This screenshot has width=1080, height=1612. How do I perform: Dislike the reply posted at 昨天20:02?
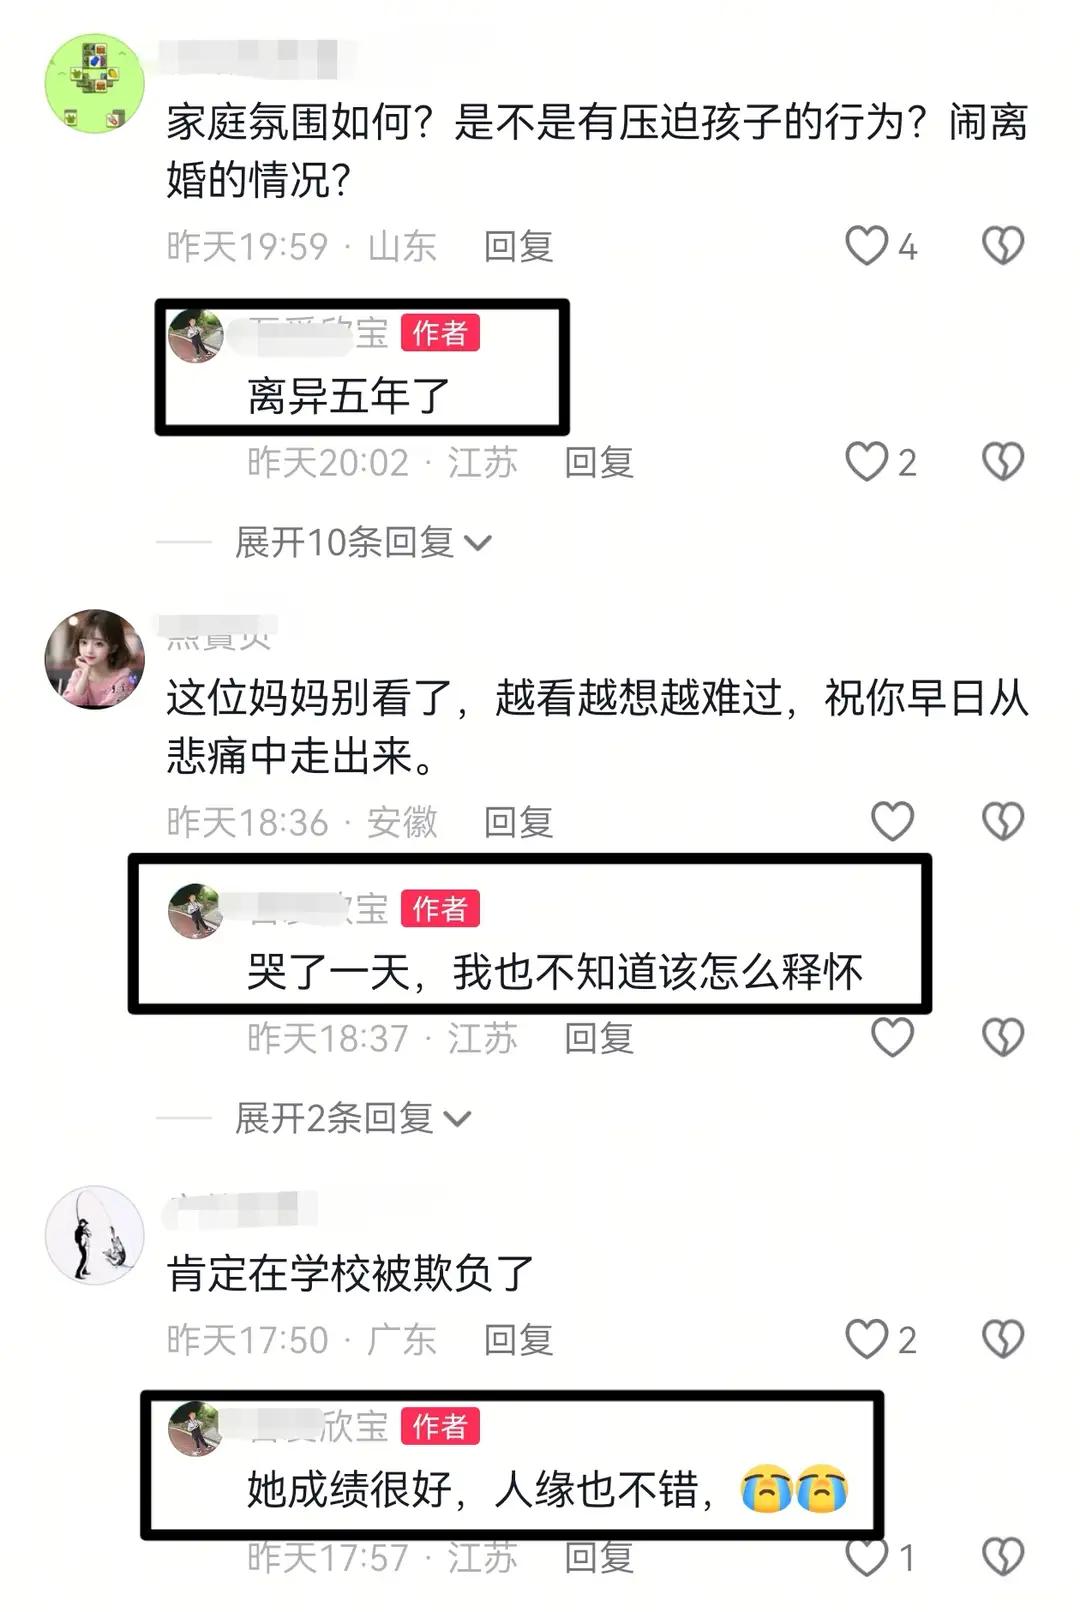[1003, 462]
